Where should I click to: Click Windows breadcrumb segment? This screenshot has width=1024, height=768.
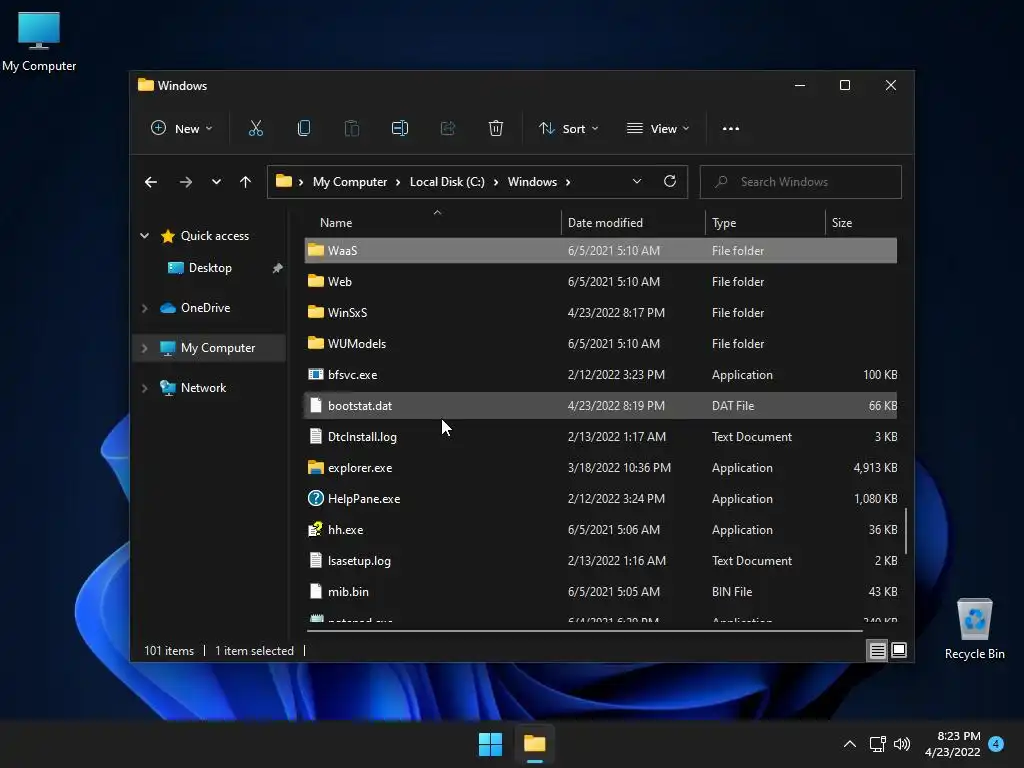pos(532,182)
